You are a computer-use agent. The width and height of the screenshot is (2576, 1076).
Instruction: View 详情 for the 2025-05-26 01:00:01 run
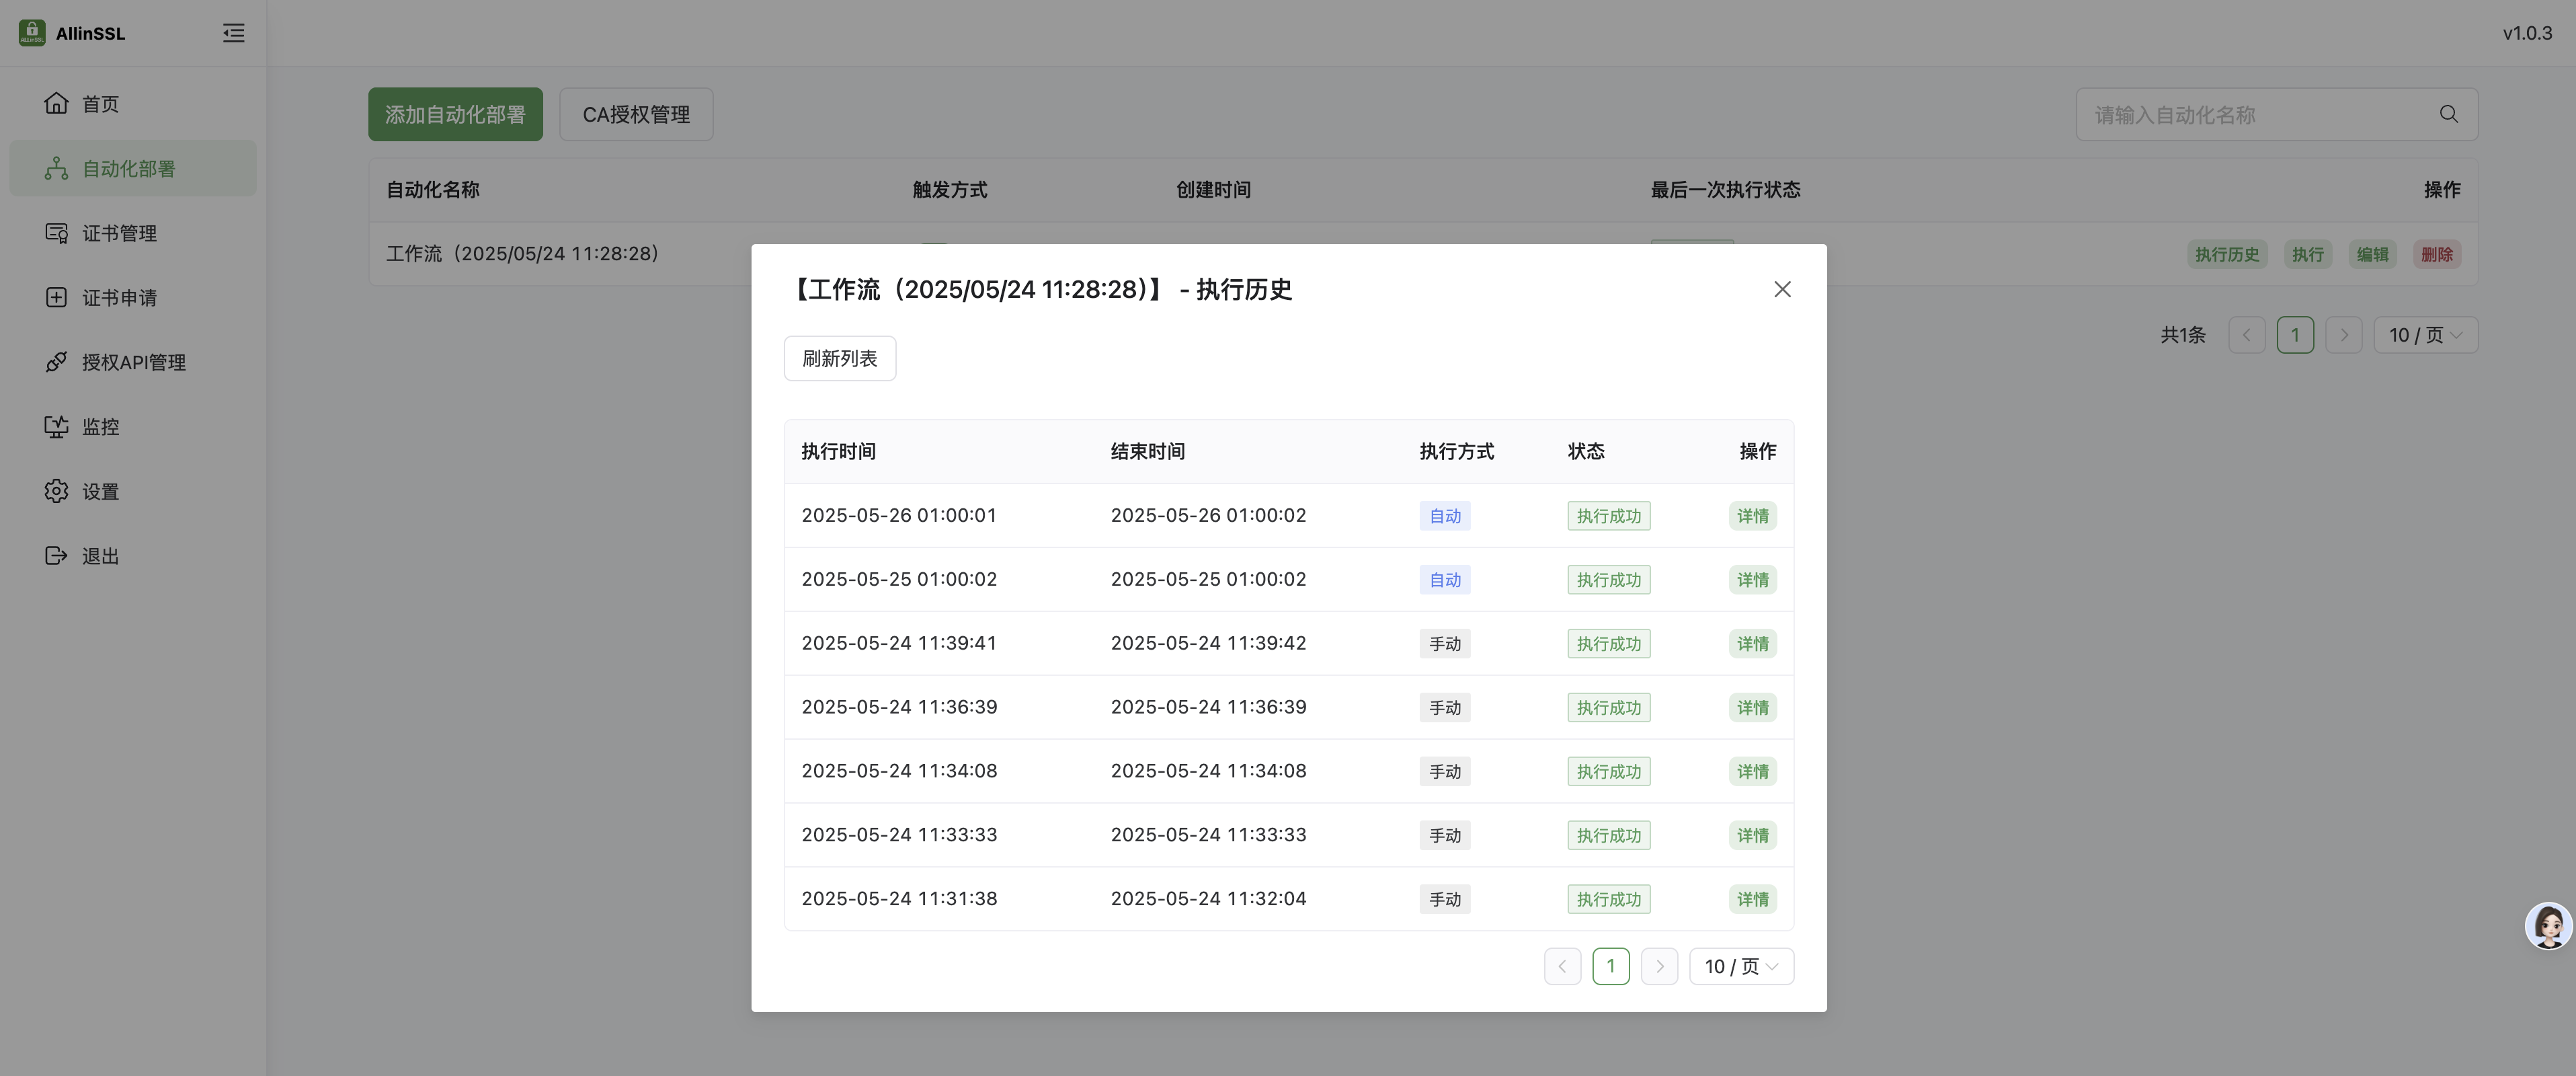[x=1752, y=516]
